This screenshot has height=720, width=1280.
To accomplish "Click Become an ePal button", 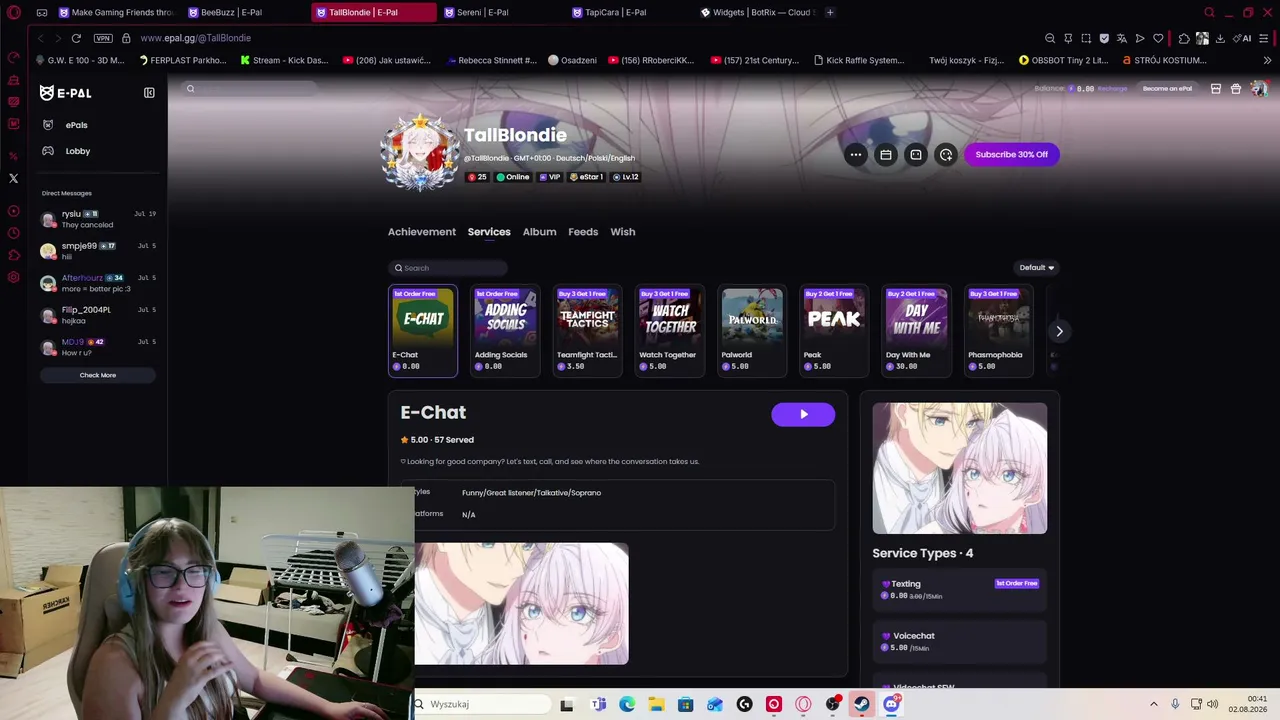I will click(x=1167, y=89).
